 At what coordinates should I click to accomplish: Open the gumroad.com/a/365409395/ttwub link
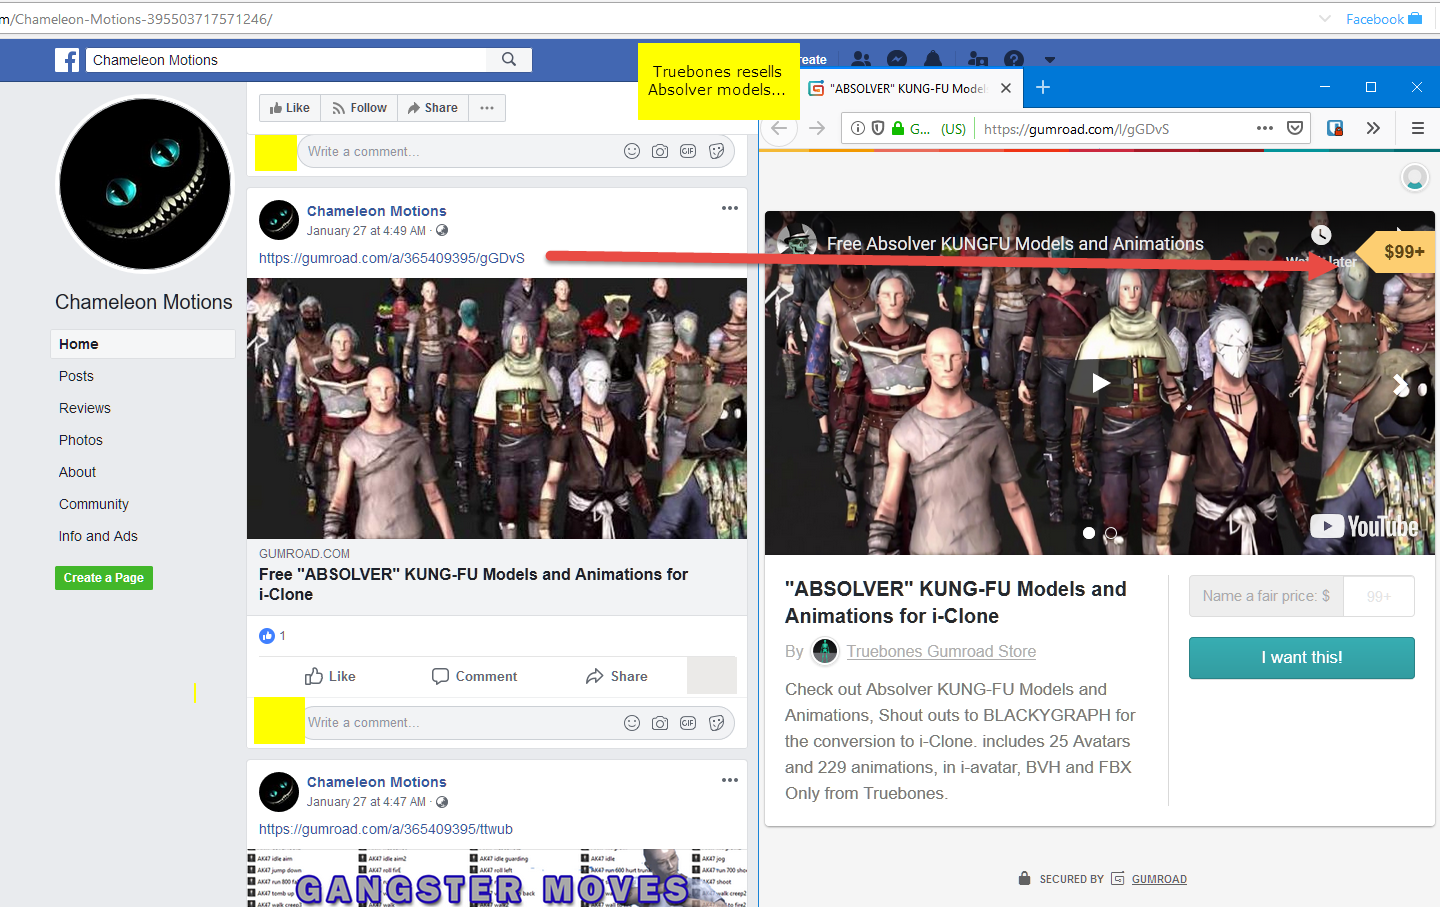[x=386, y=829]
